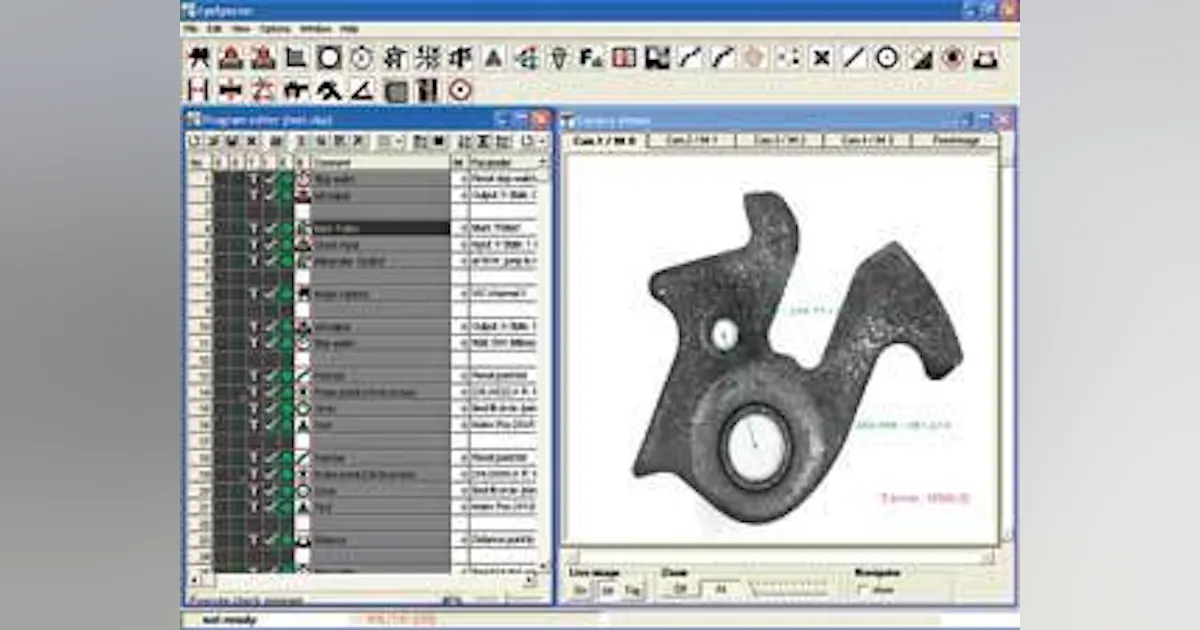Click the Program editor right scroll arrow
The width and height of the screenshot is (1200, 630).
pos(531,579)
